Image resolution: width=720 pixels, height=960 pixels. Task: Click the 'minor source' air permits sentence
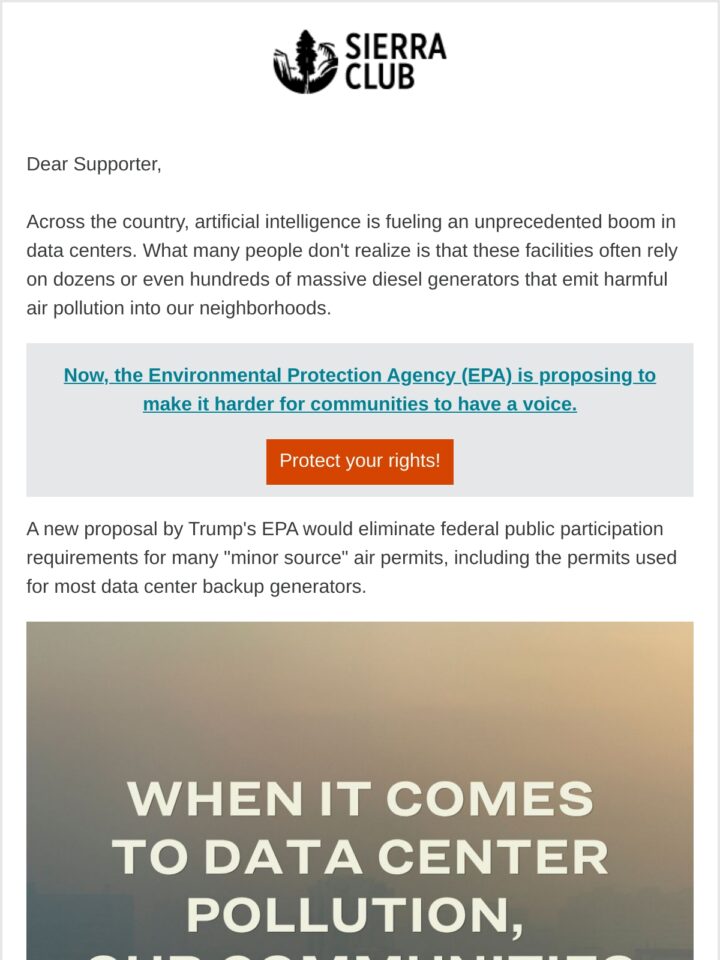pyautogui.click(x=351, y=558)
